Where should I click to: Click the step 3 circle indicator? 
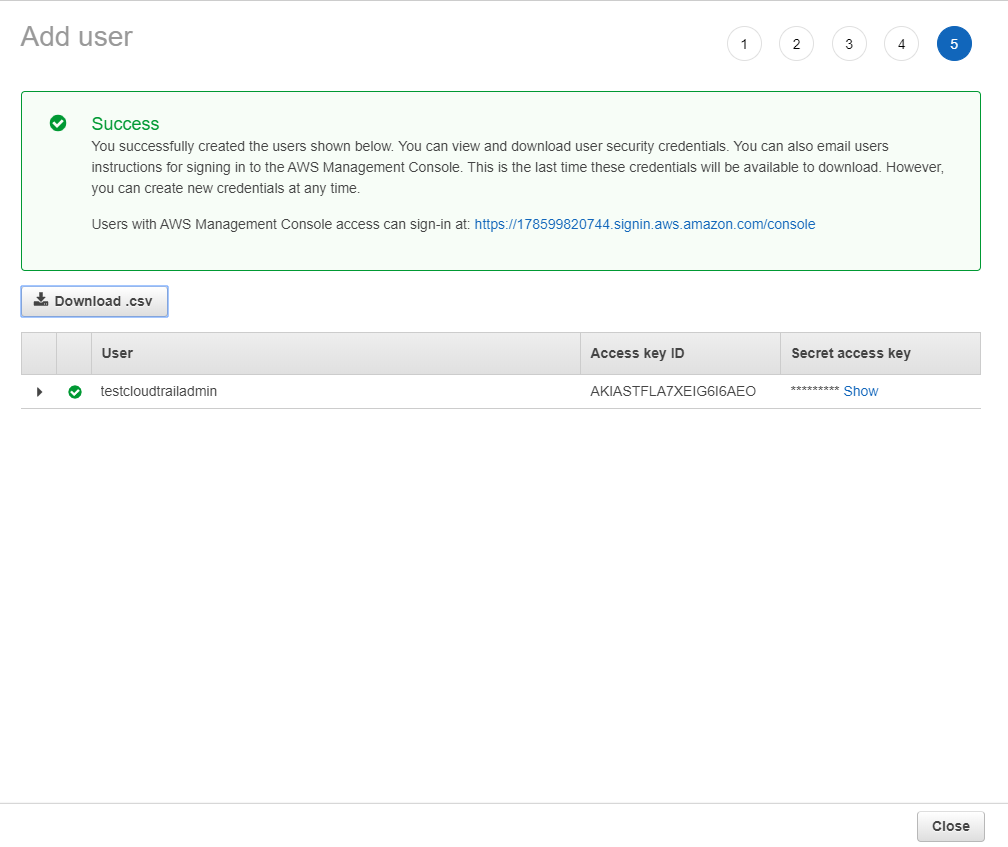[x=849, y=43]
